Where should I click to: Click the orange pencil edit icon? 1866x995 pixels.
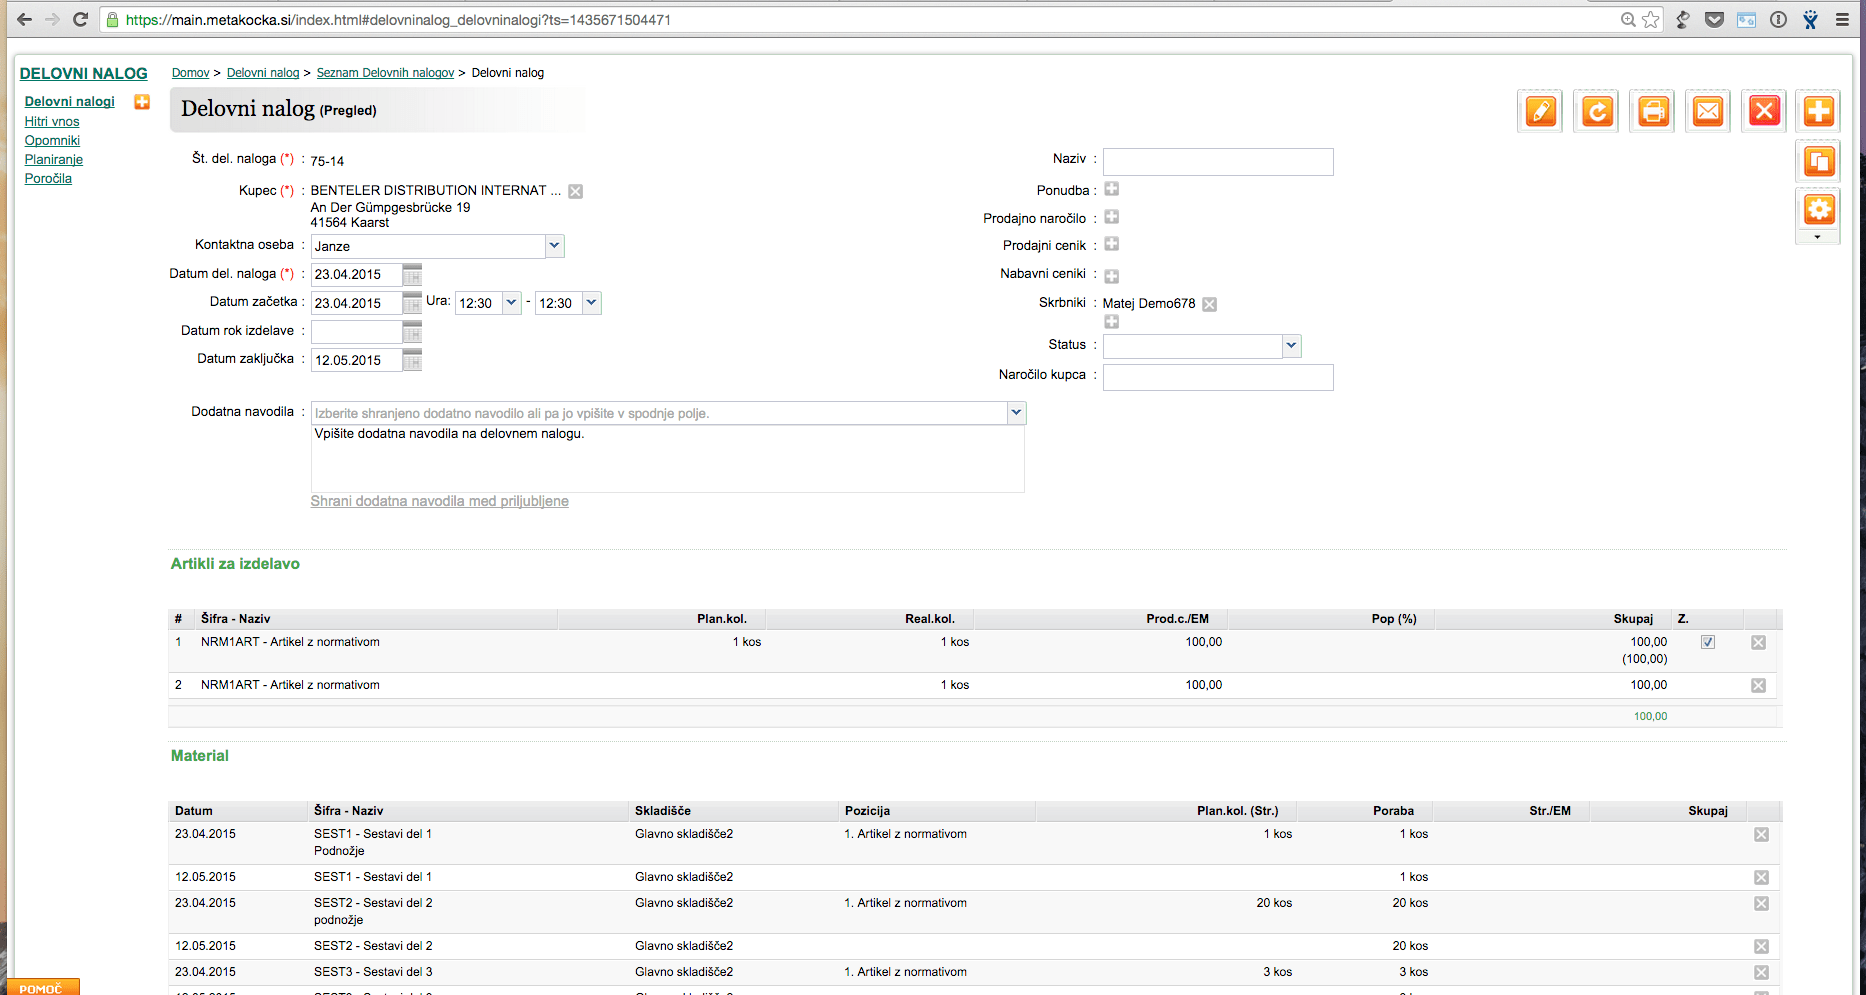point(1541,111)
